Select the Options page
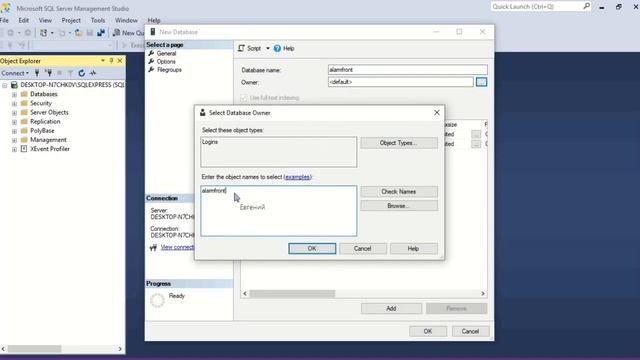The image size is (640, 360). [x=166, y=62]
